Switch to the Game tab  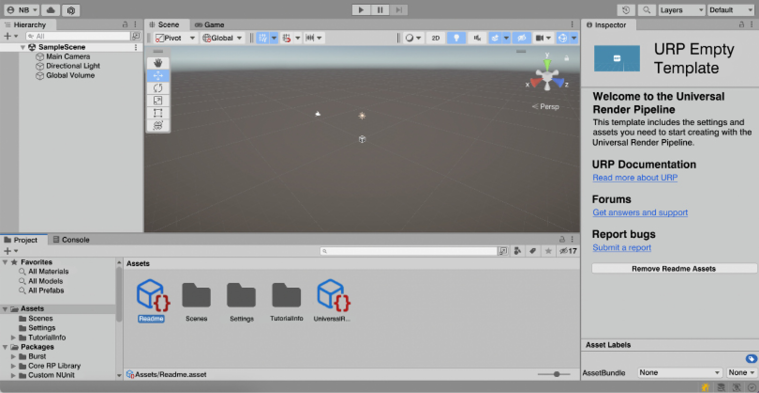coord(209,25)
